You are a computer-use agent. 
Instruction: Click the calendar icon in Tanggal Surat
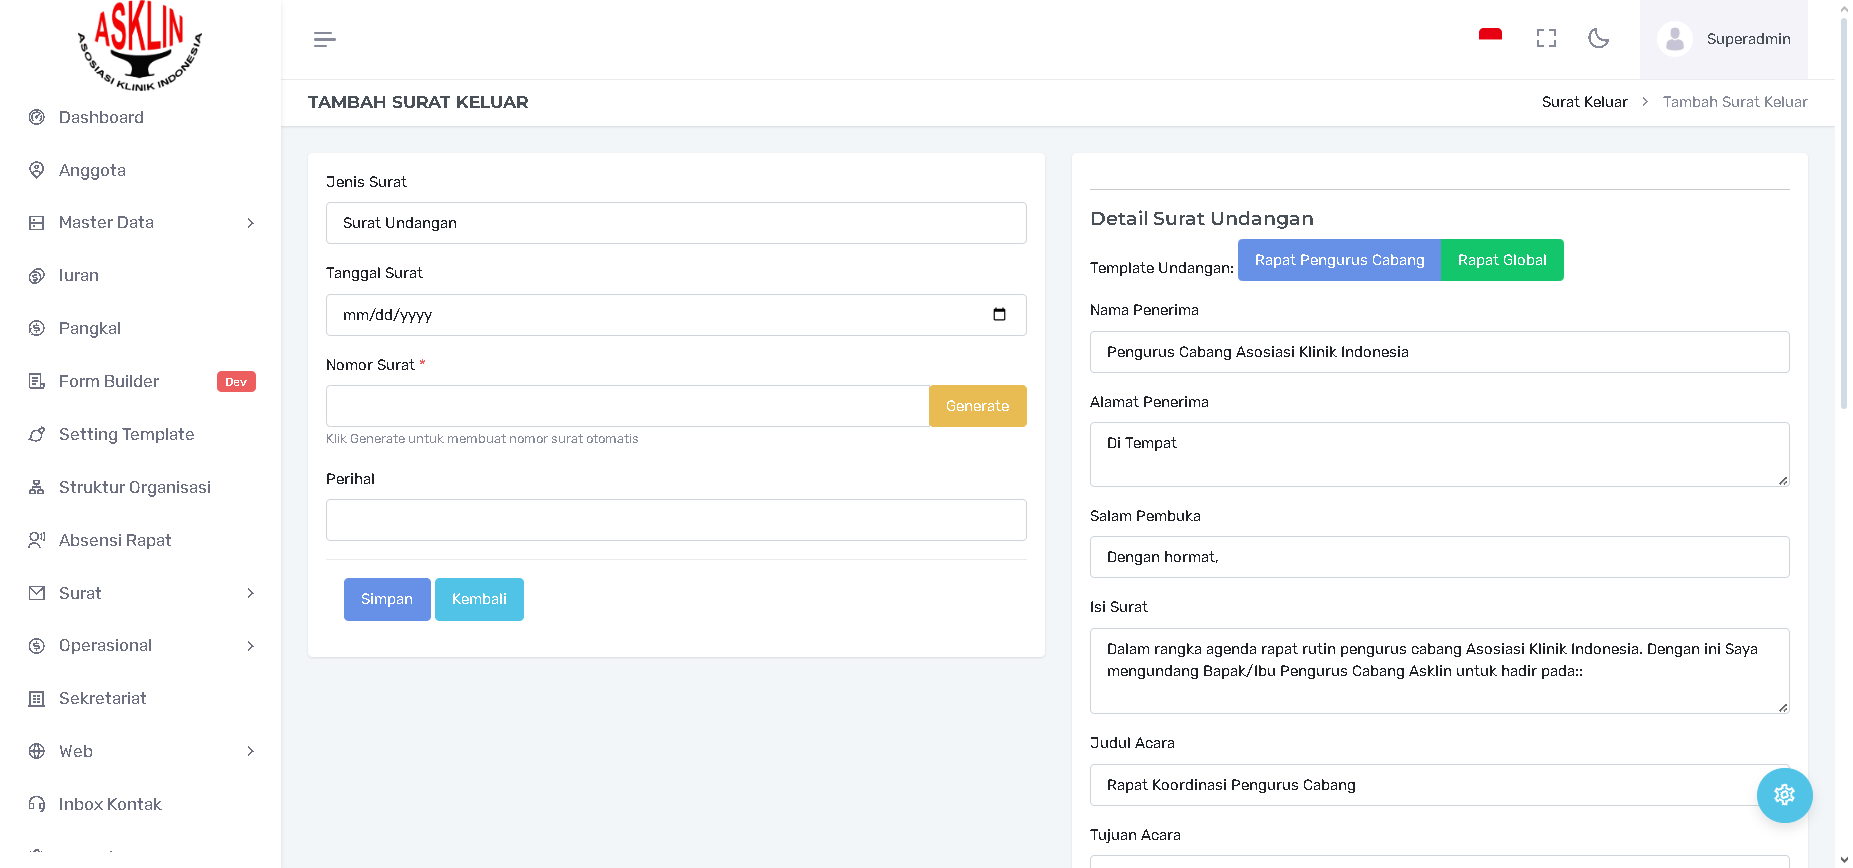[x=999, y=315]
